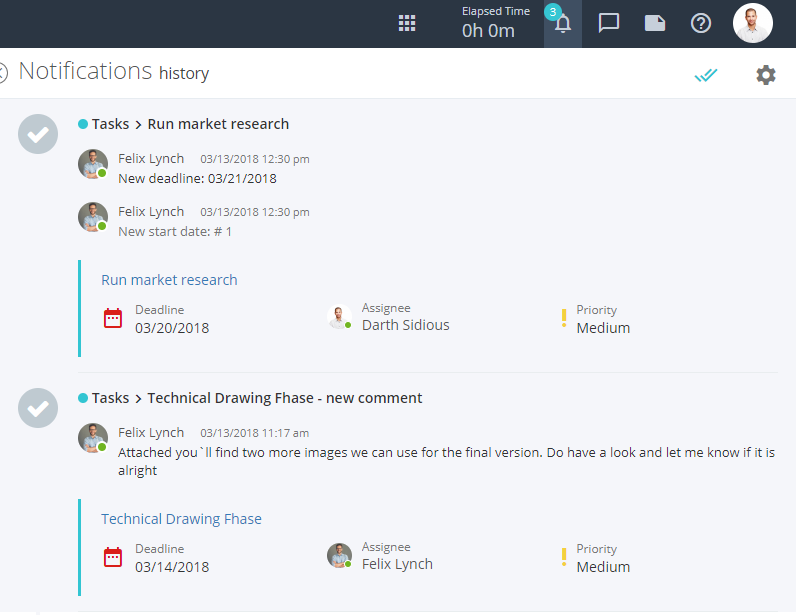This screenshot has width=796, height=615.
Task: Click priority icon in Run market research card
Action: click(x=564, y=318)
